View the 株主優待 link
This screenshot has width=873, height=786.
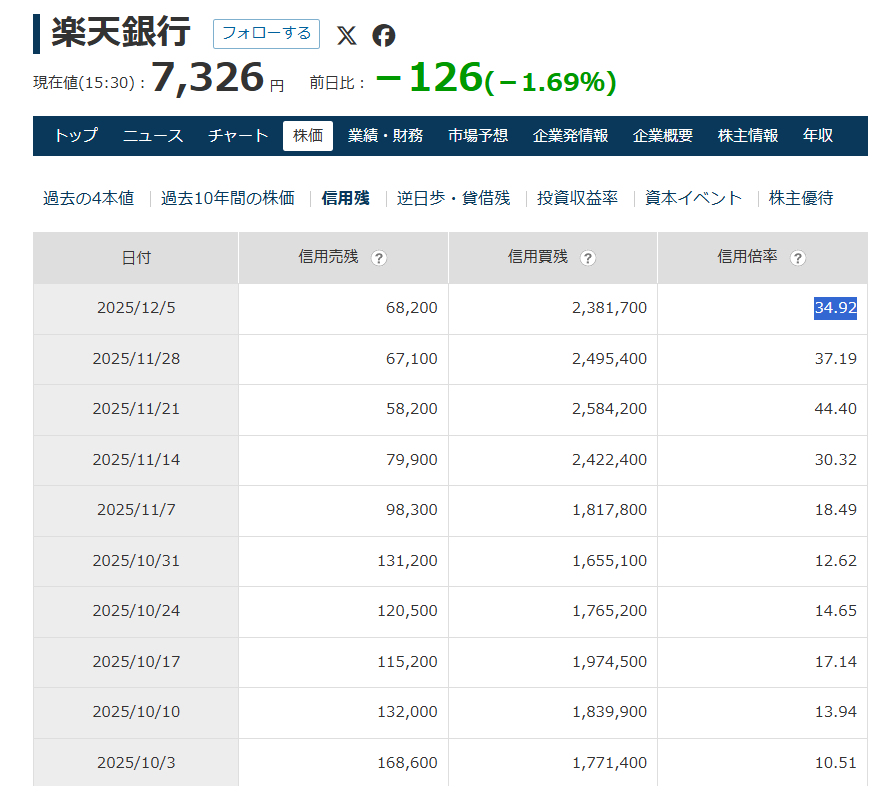pyautogui.click(x=801, y=198)
